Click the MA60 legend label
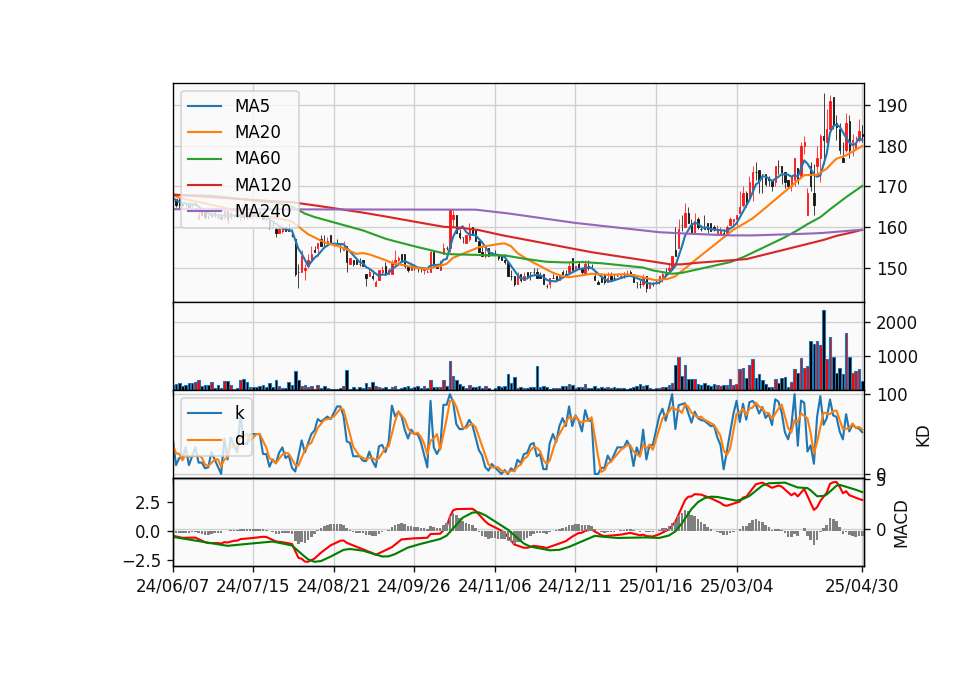This screenshot has width=960, height=690. click(257, 159)
